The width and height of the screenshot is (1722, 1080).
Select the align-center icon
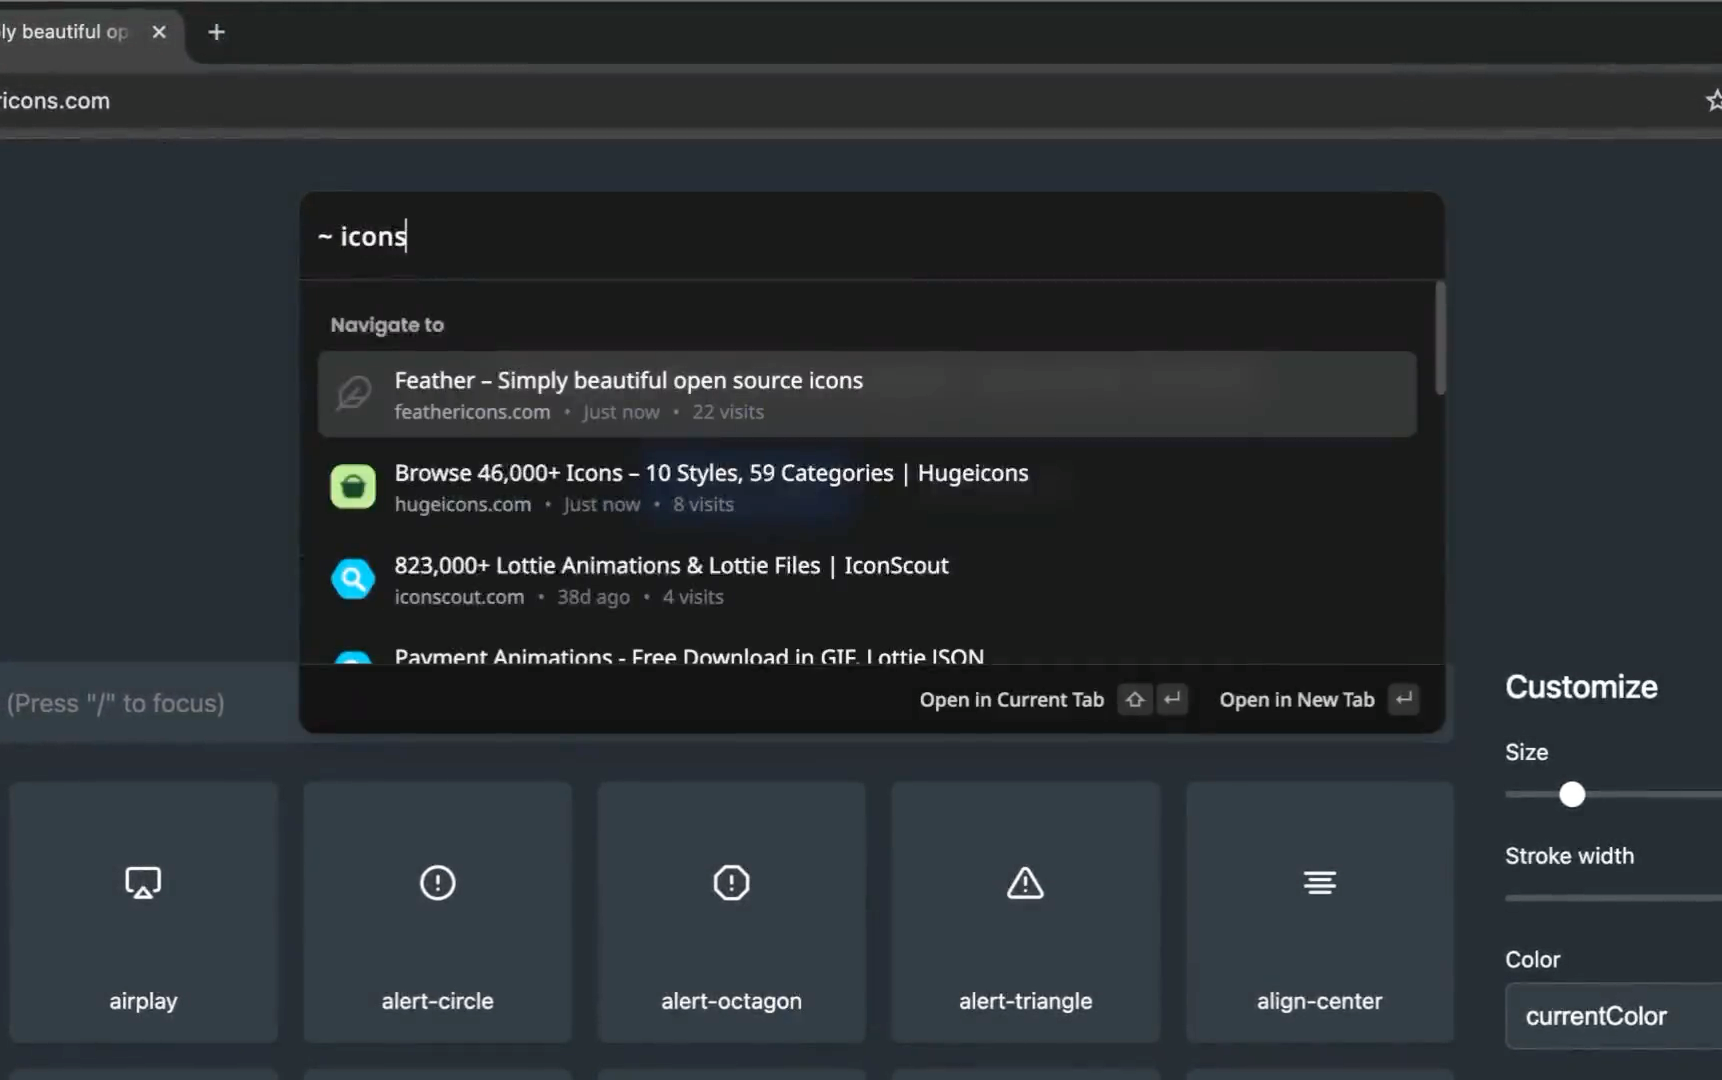1319,911
